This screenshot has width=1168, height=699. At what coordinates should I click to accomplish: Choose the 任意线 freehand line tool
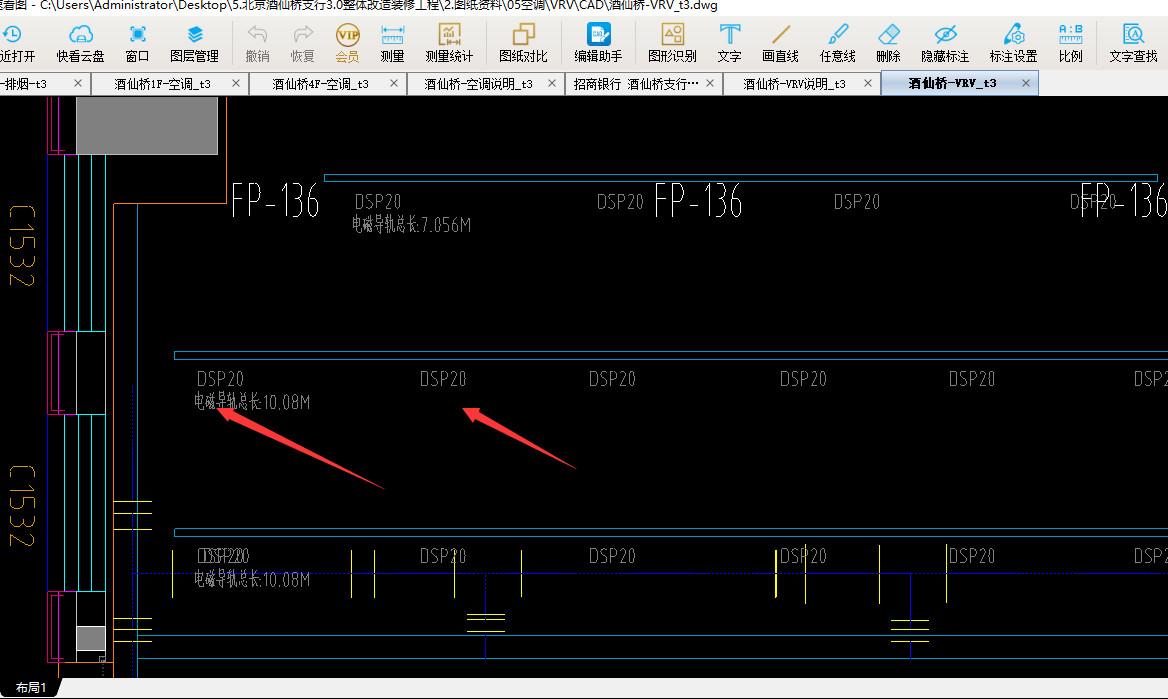[x=837, y=43]
